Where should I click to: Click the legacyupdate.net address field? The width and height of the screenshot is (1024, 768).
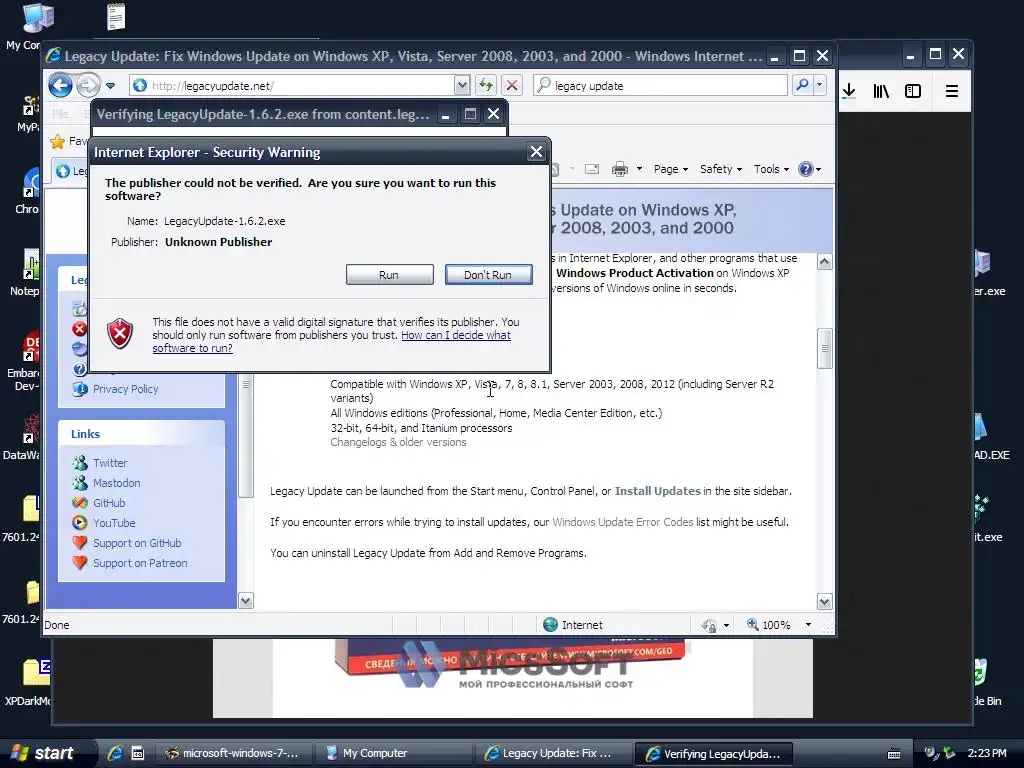(292, 86)
